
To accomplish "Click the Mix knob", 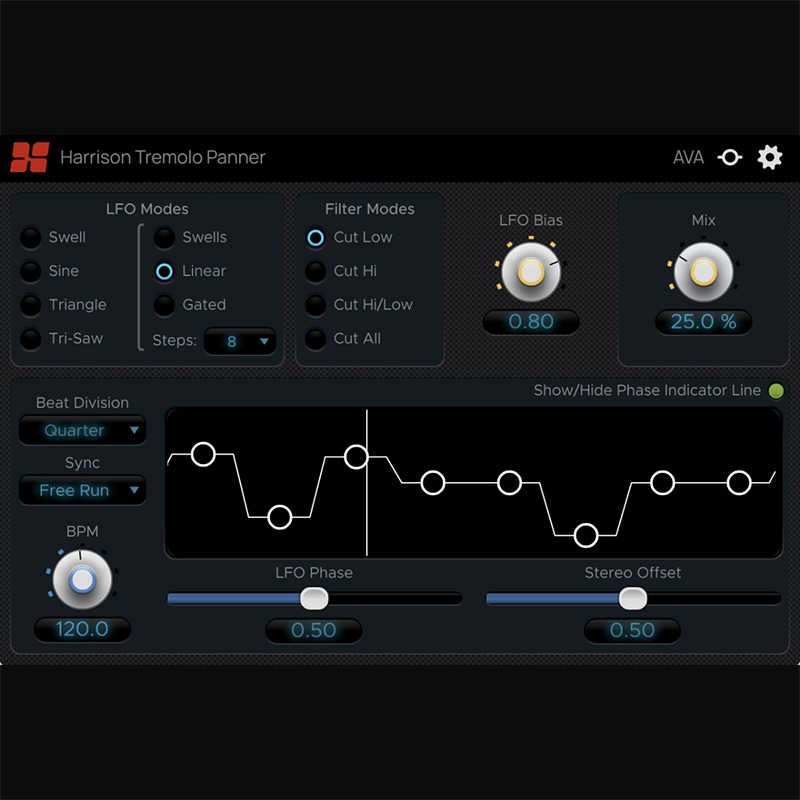I will point(703,271).
